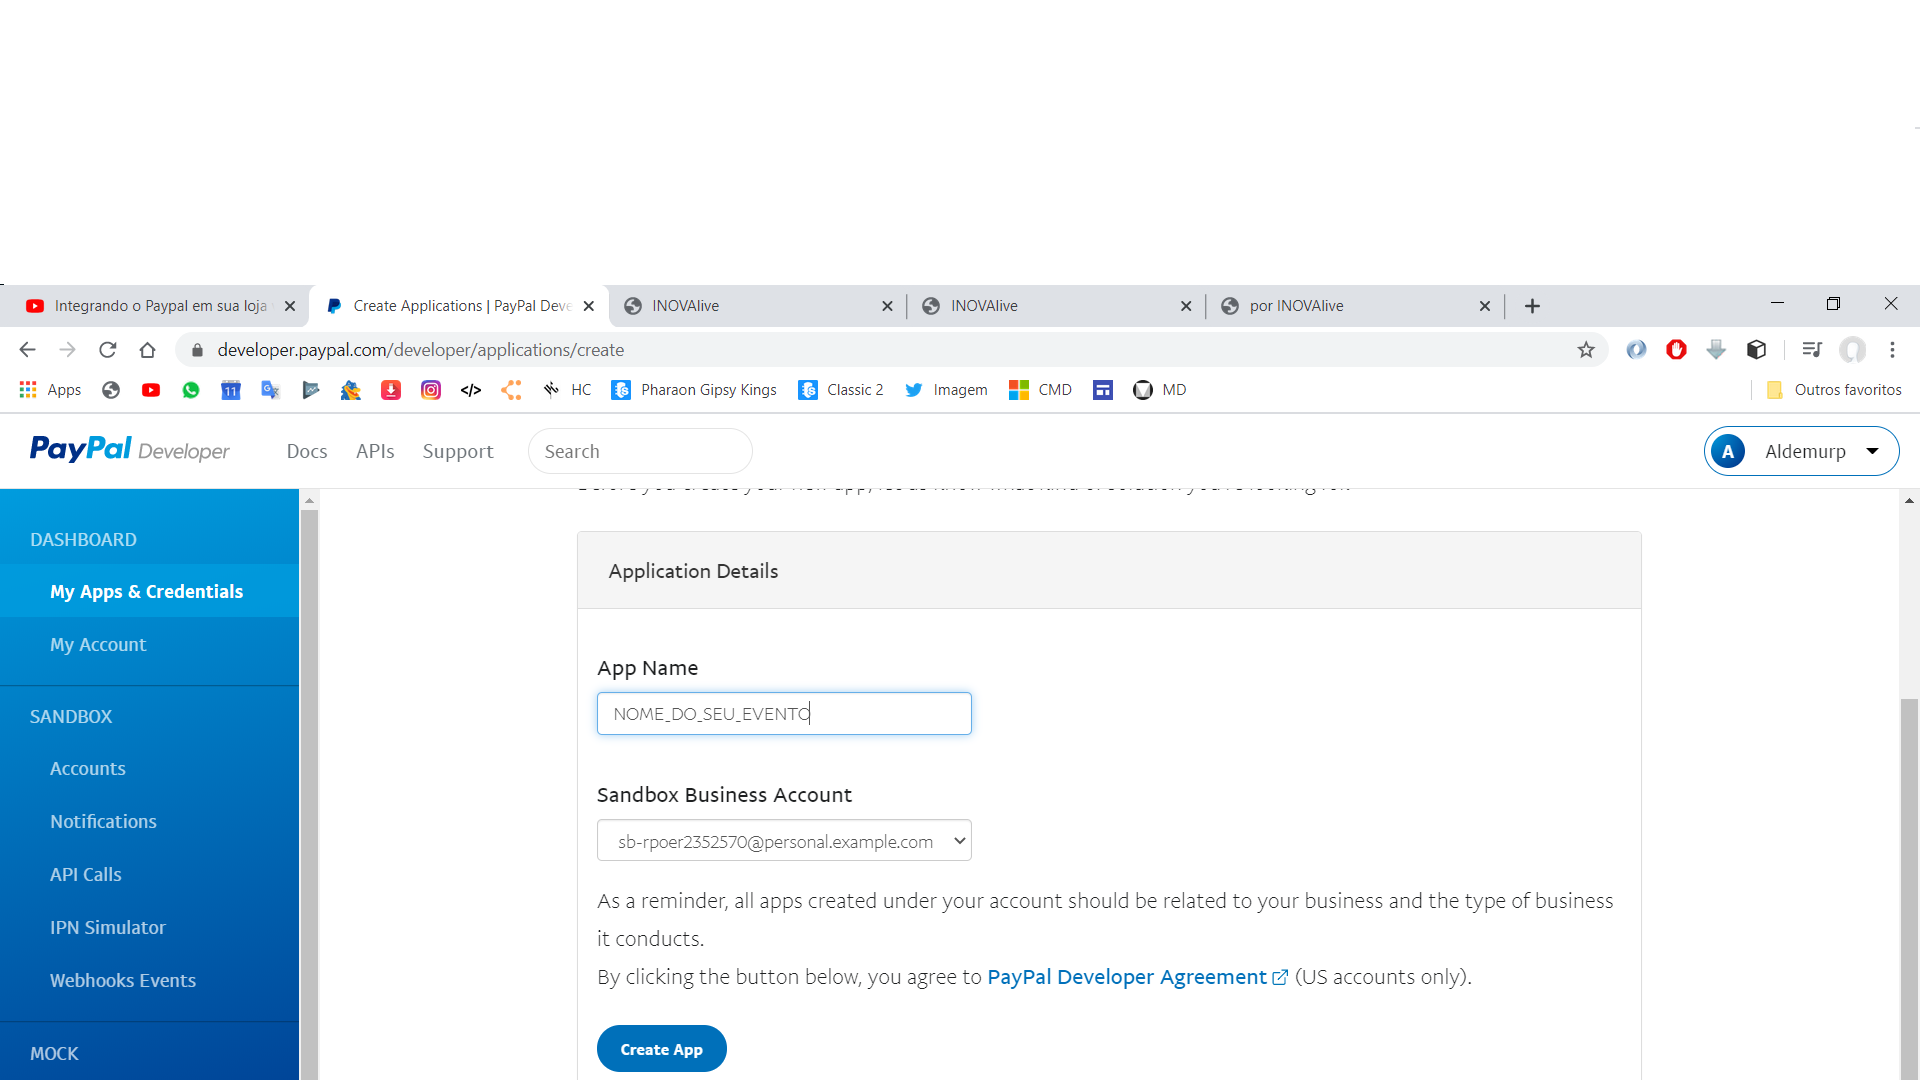Viewport: 1920px width, 1080px height.
Task: Click the Instagram bookmark icon
Action: [431, 390]
